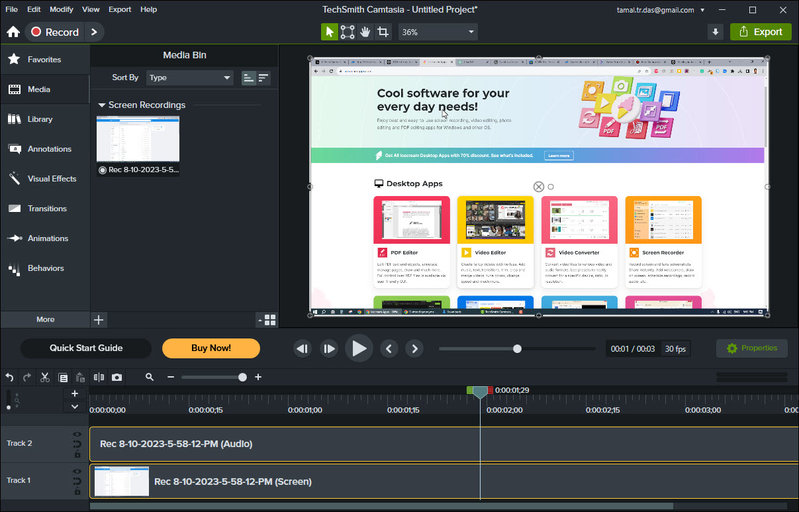The width and height of the screenshot is (799, 512).
Task: Zoom in the timeline with plus
Action: [x=258, y=378]
